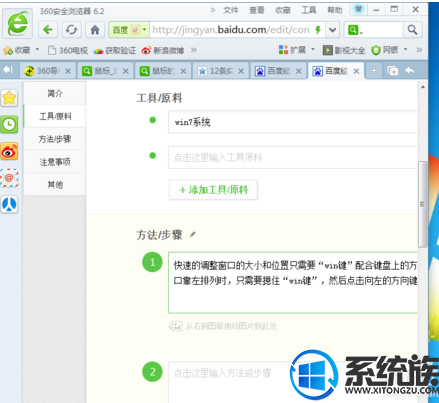Click the step 2 点击这里输入方法或步骤 field
Screen dimensions: 439x403
point(293,382)
